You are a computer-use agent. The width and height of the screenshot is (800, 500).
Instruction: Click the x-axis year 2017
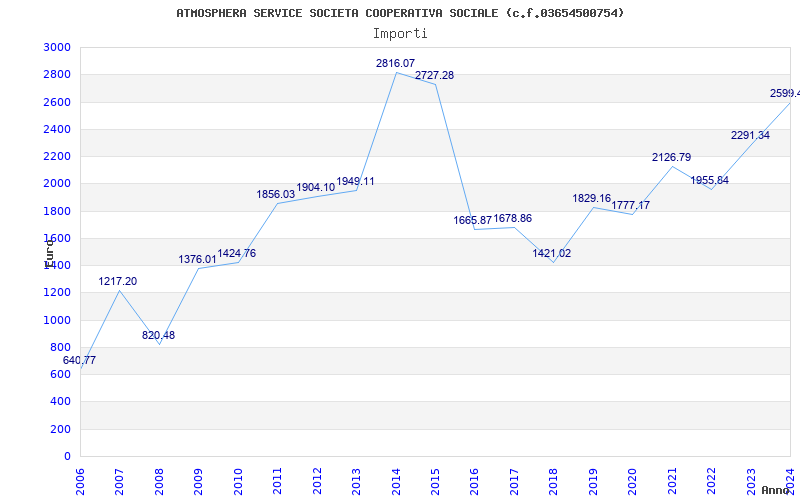point(514,482)
